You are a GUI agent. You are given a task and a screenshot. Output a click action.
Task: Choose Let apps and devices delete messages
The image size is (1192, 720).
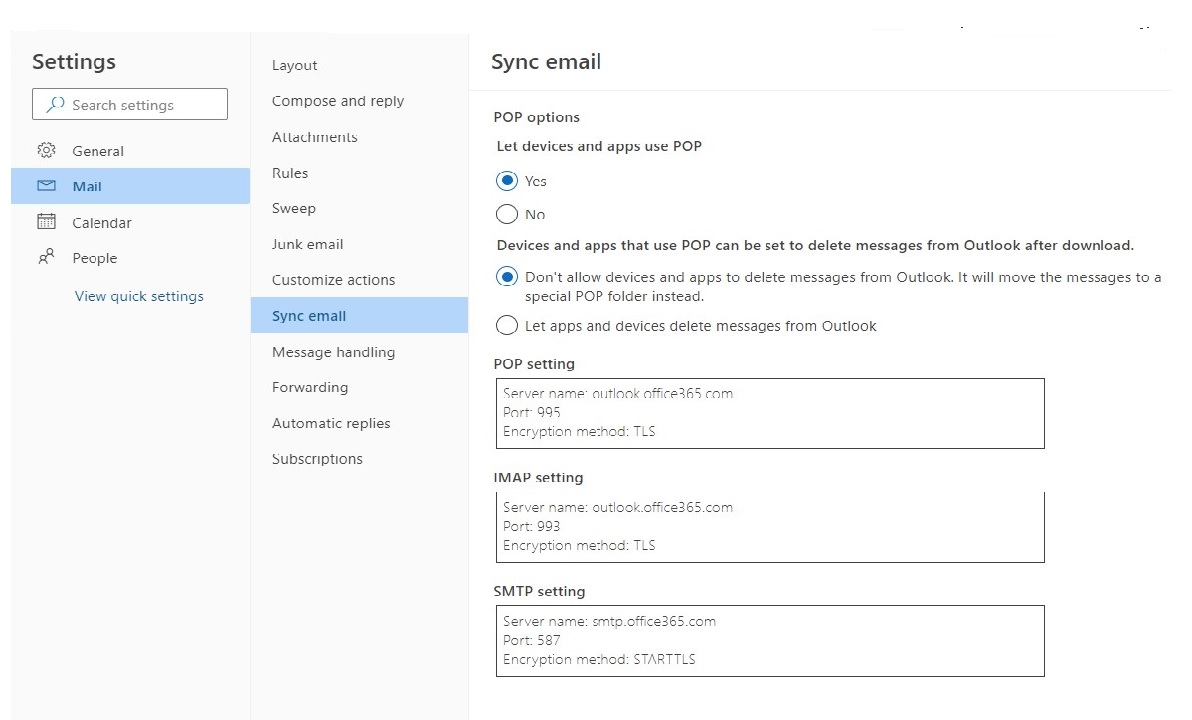(x=506, y=325)
